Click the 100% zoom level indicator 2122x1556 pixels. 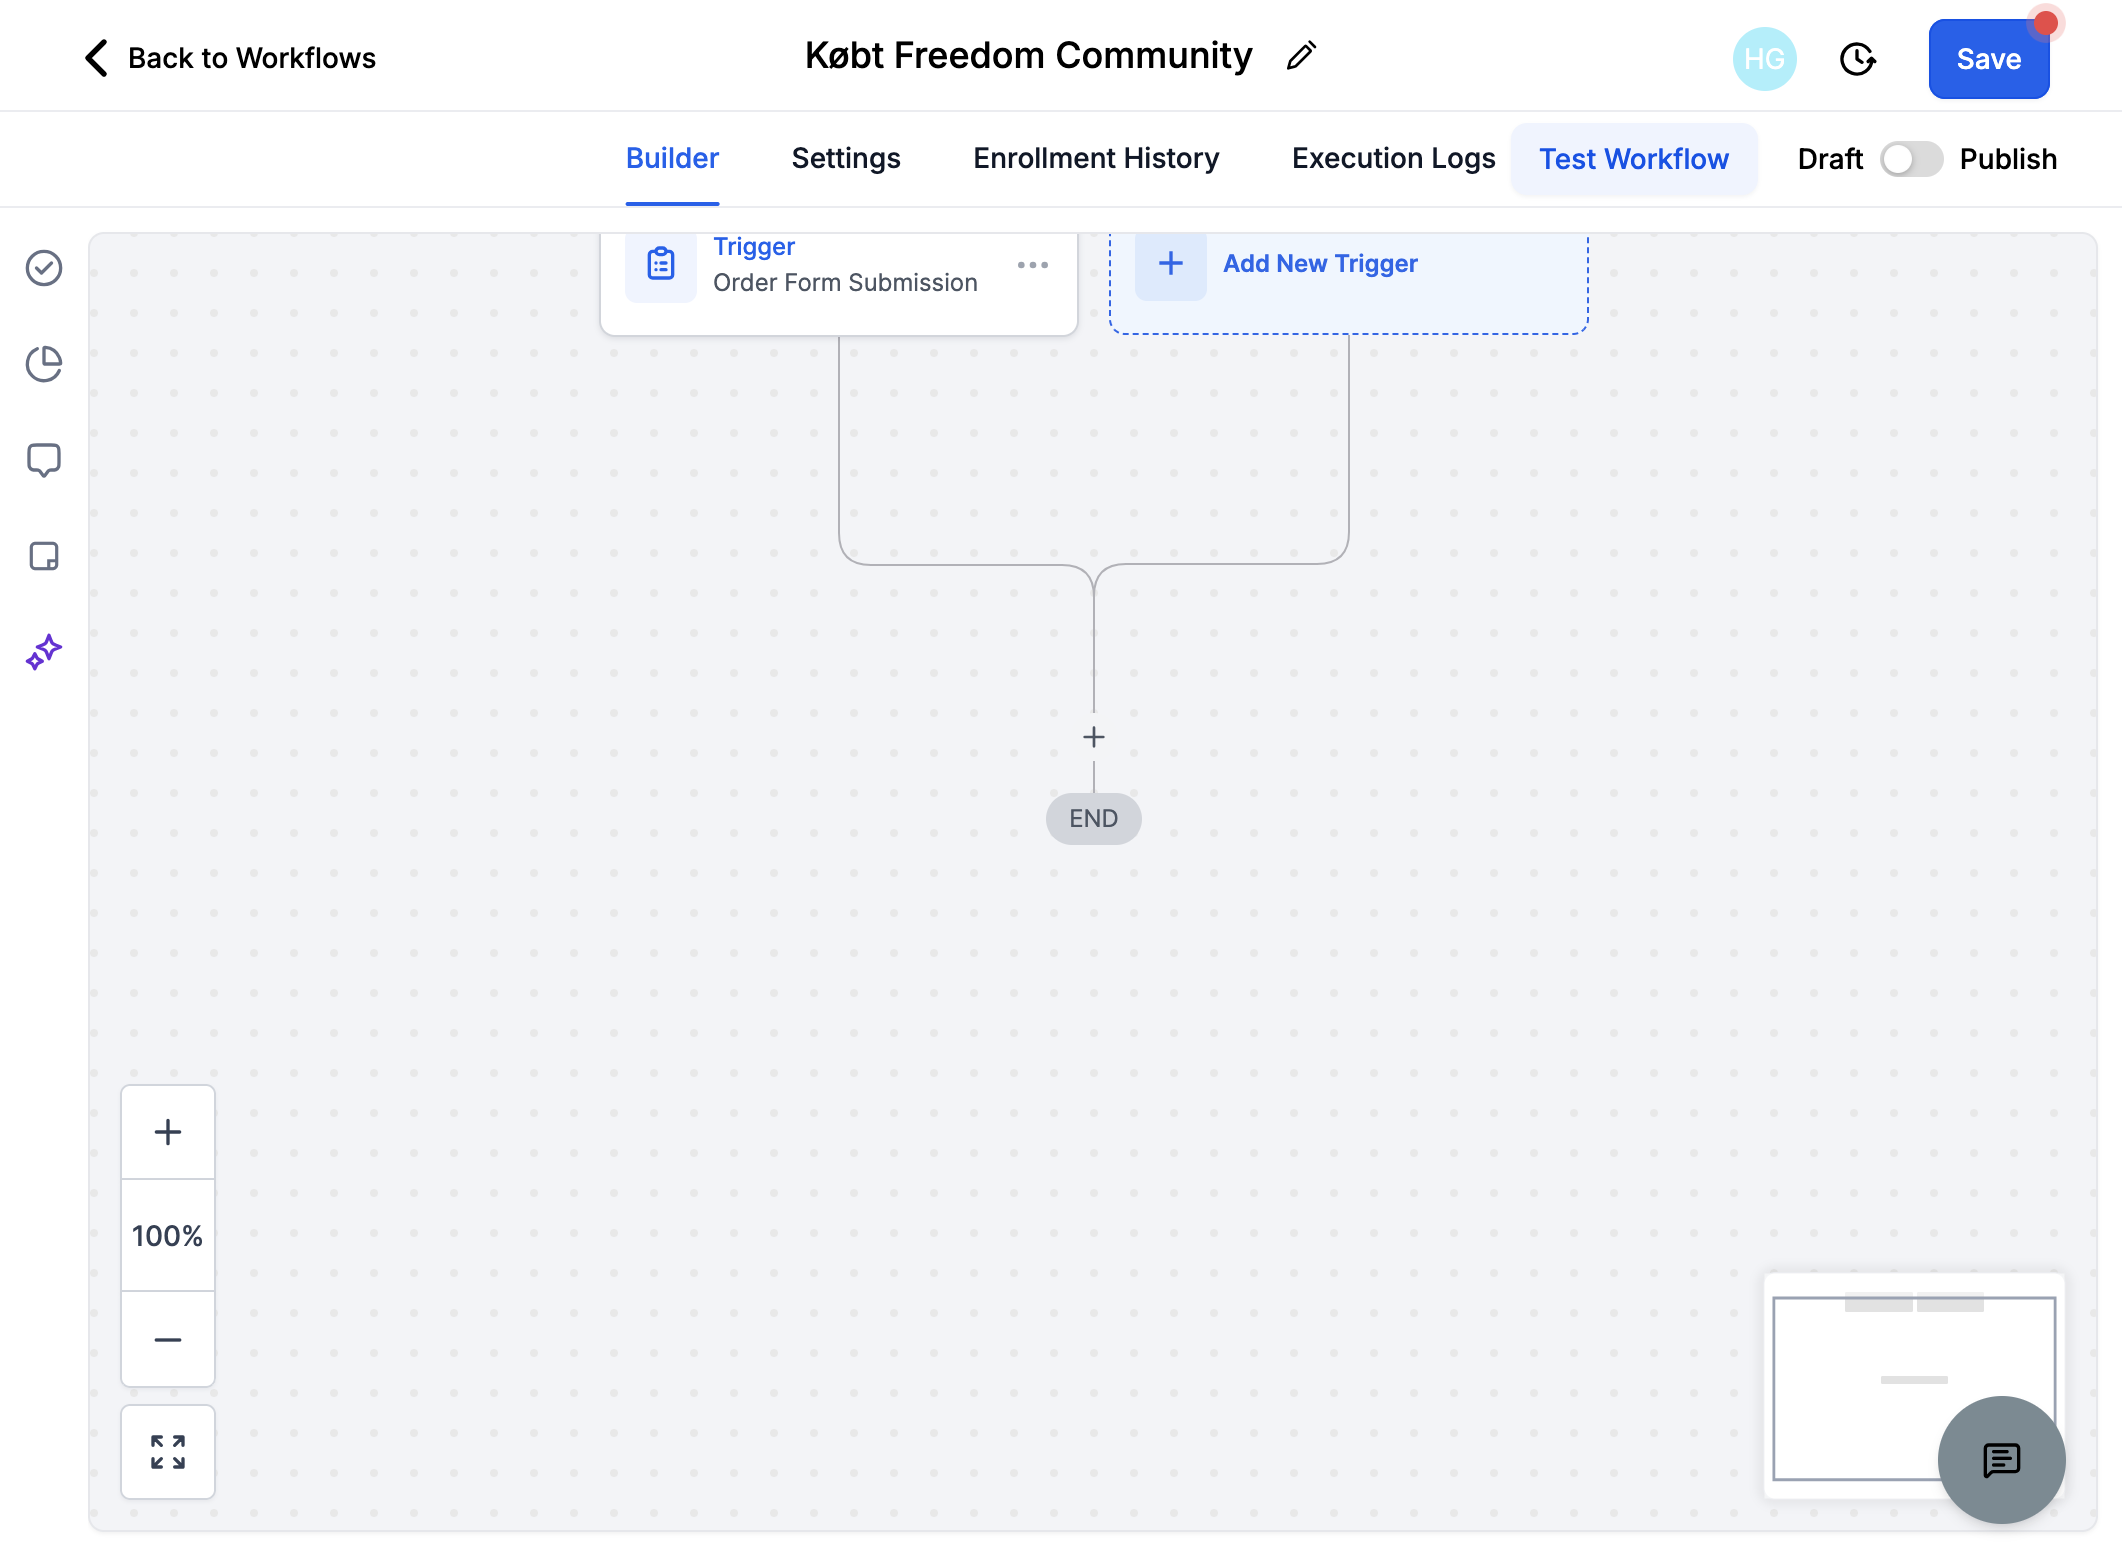(x=168, y=1236)
